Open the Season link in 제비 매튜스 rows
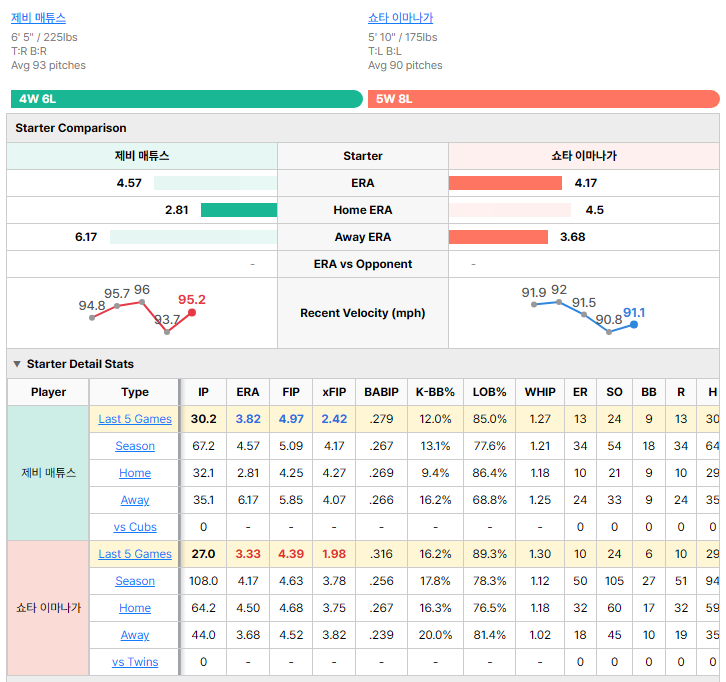This screenshot has height=682, width=726. (135, 446)
